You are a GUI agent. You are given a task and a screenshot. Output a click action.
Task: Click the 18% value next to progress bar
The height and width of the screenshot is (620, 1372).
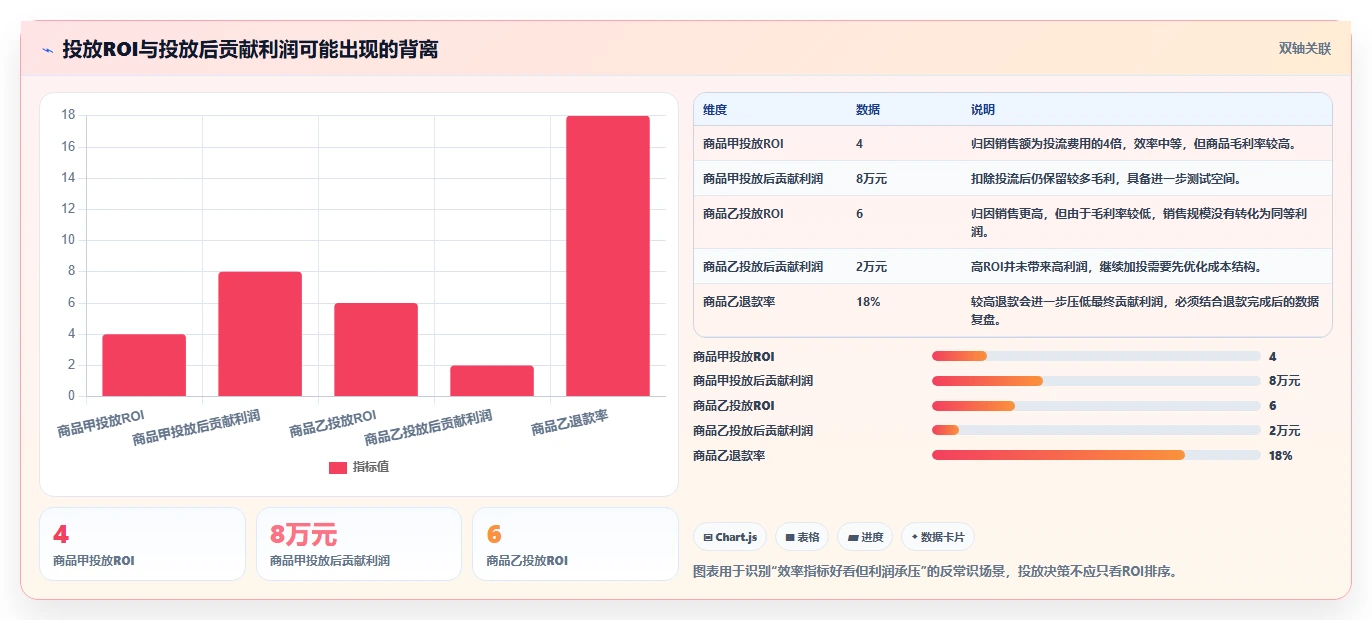1281,456
